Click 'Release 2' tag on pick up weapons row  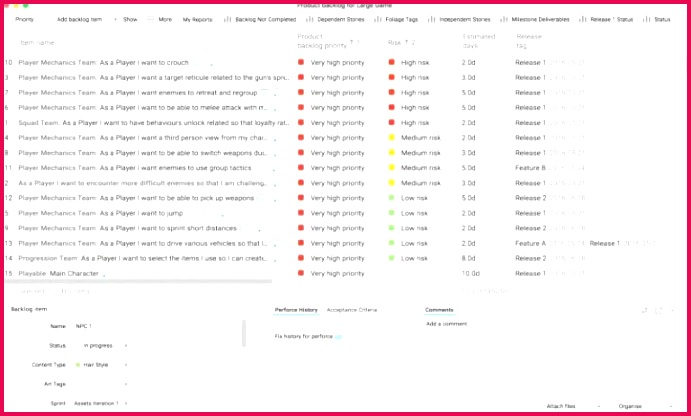click(x=531, y=198)
